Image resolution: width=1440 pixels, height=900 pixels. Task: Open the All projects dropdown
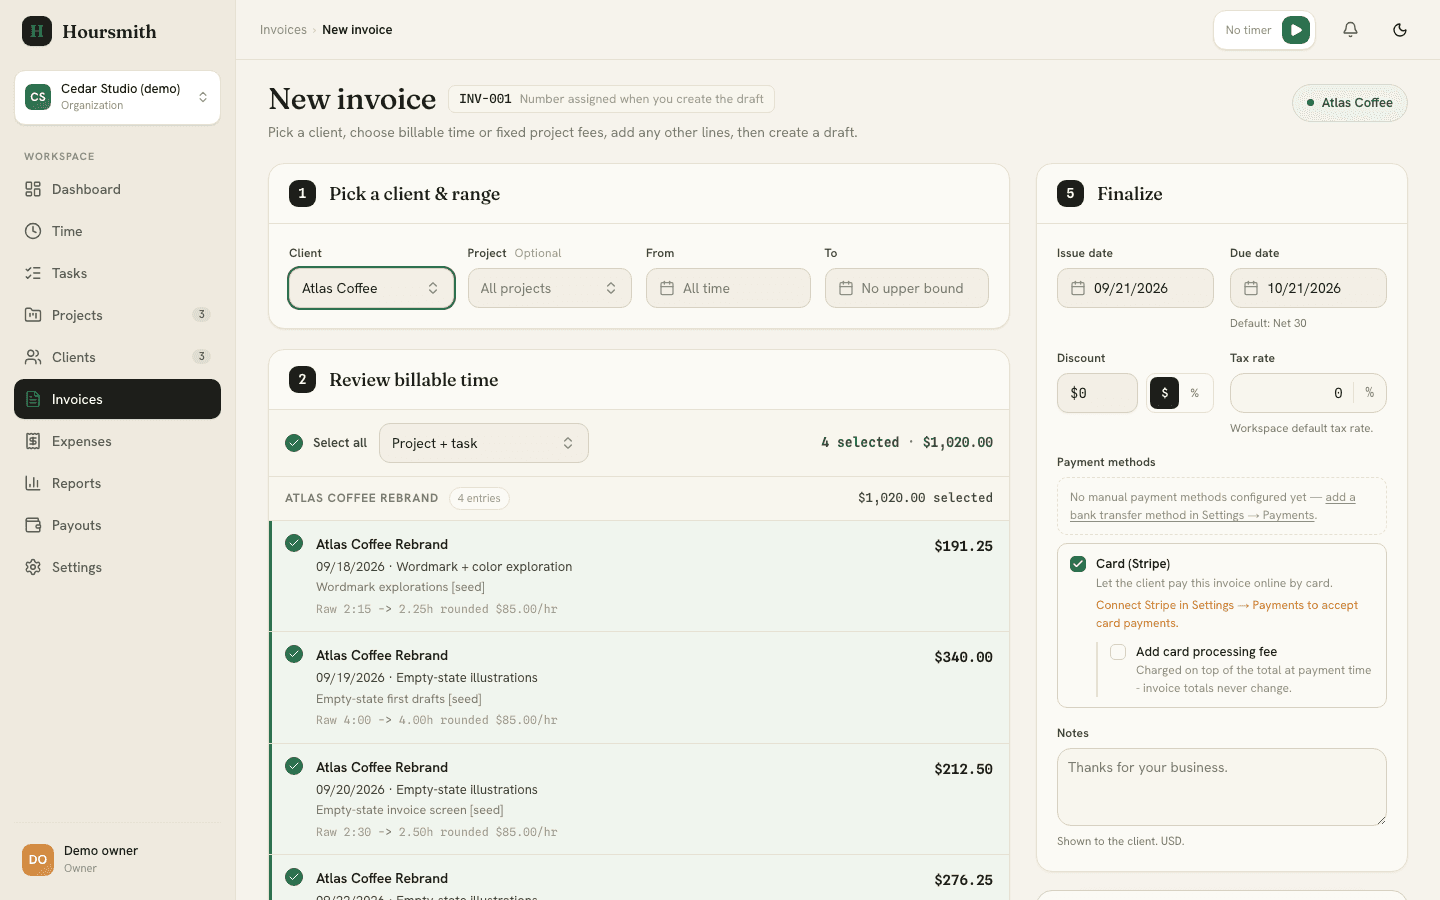click(549, 288)
